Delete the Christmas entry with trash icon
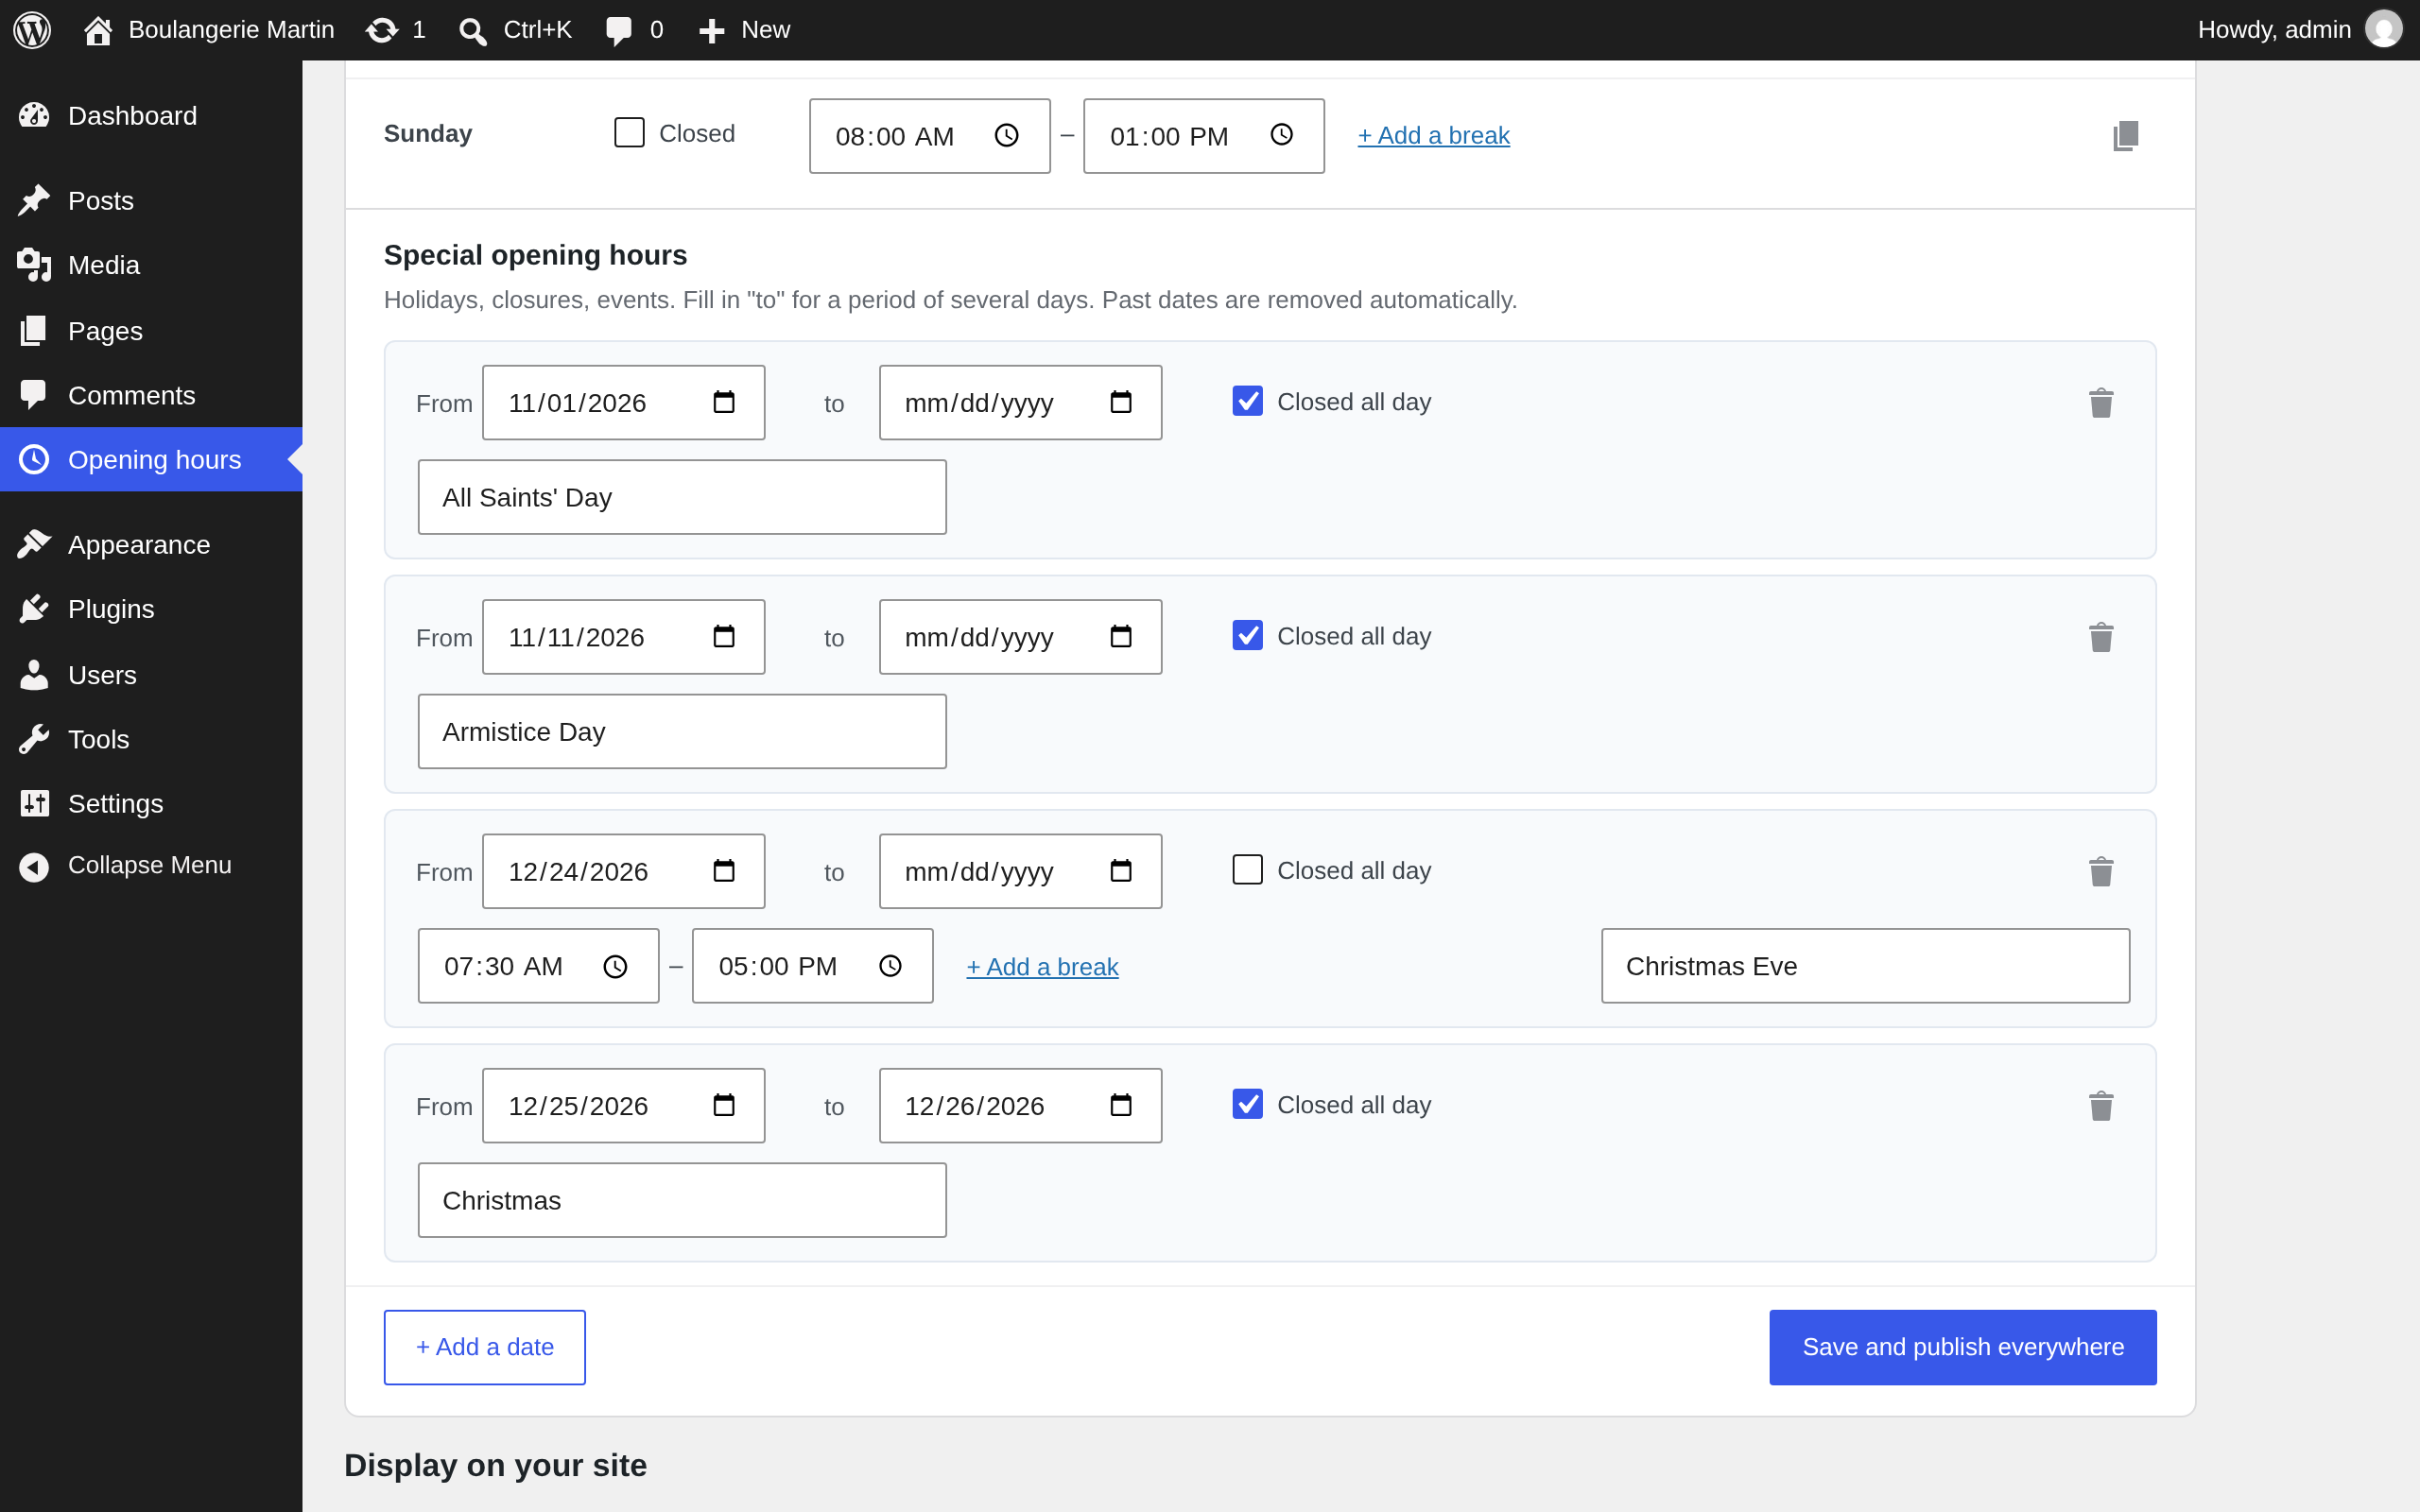Image resolution: width=2420 pixels, height=1512 pixels. pos(2101,1105)
